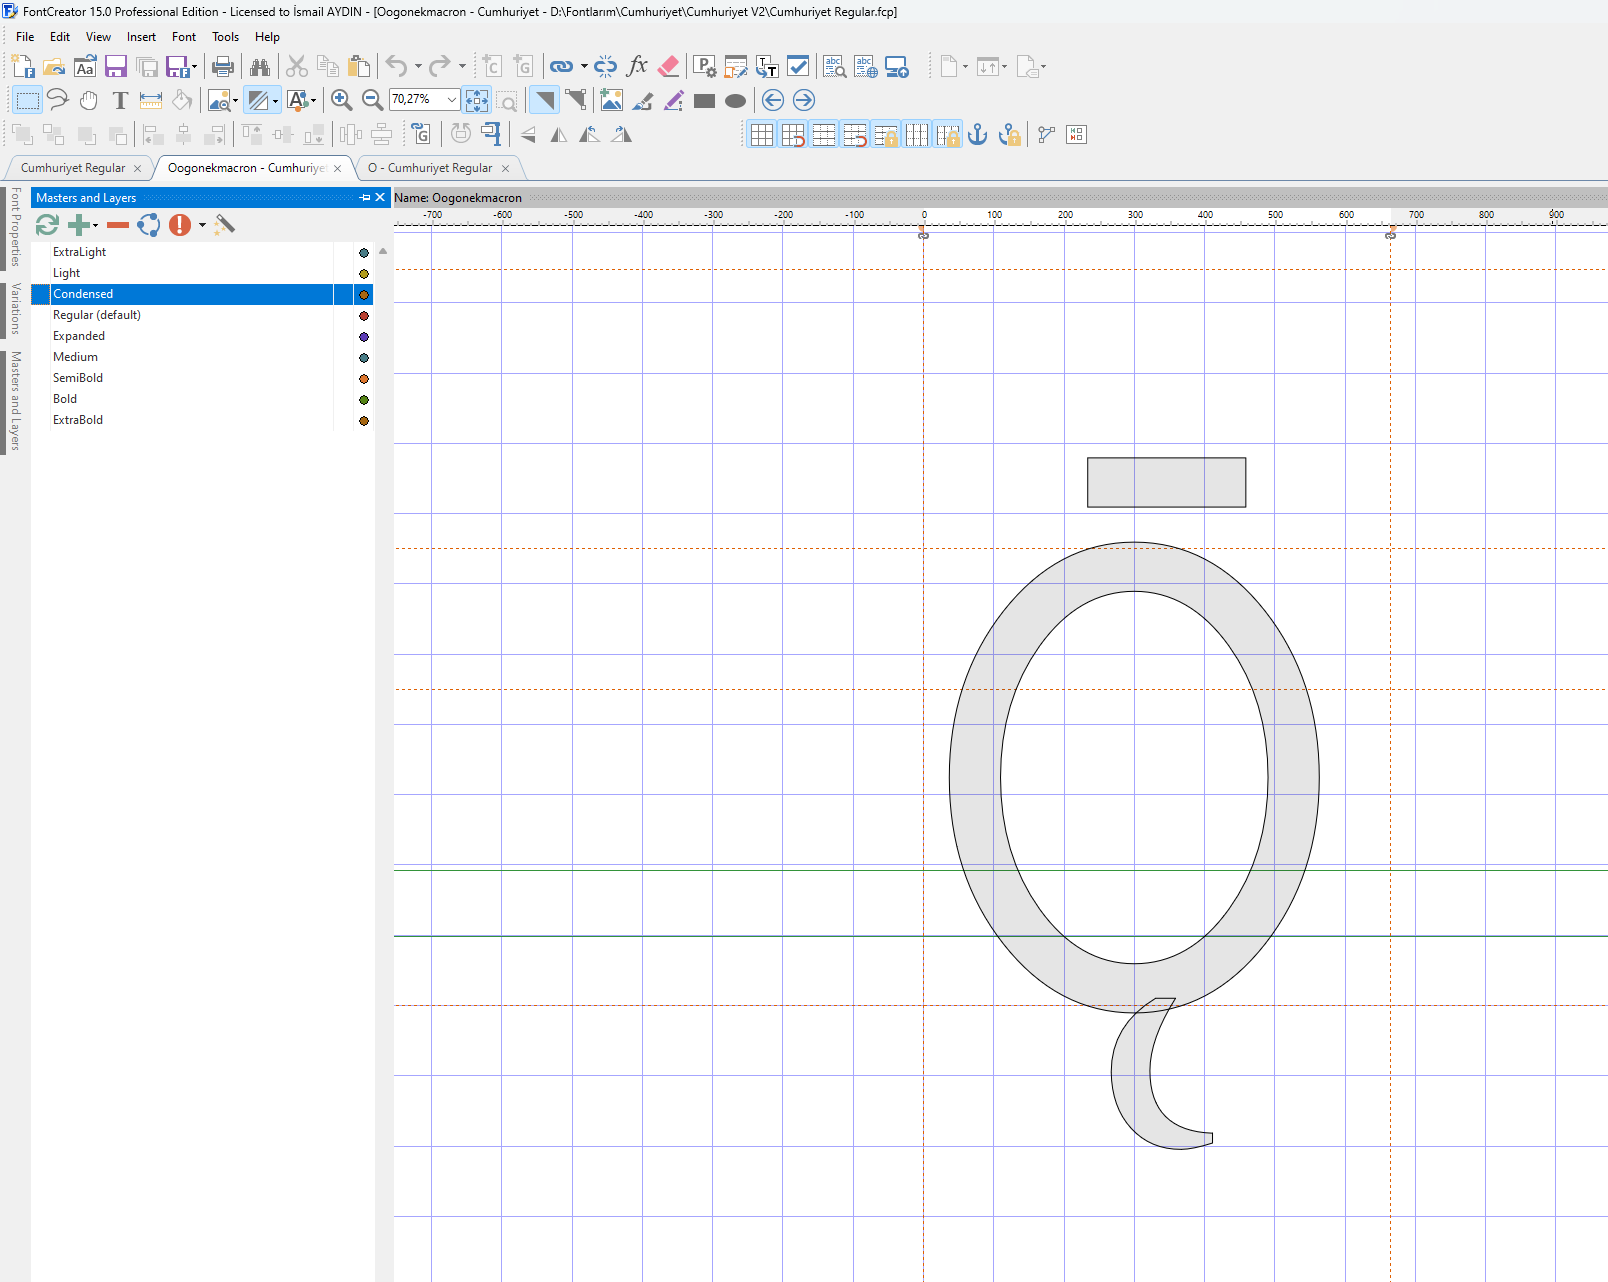Toggle fit-to-window zoom button
Screen dimensions: 1608x1282
(x=477, y=100)
